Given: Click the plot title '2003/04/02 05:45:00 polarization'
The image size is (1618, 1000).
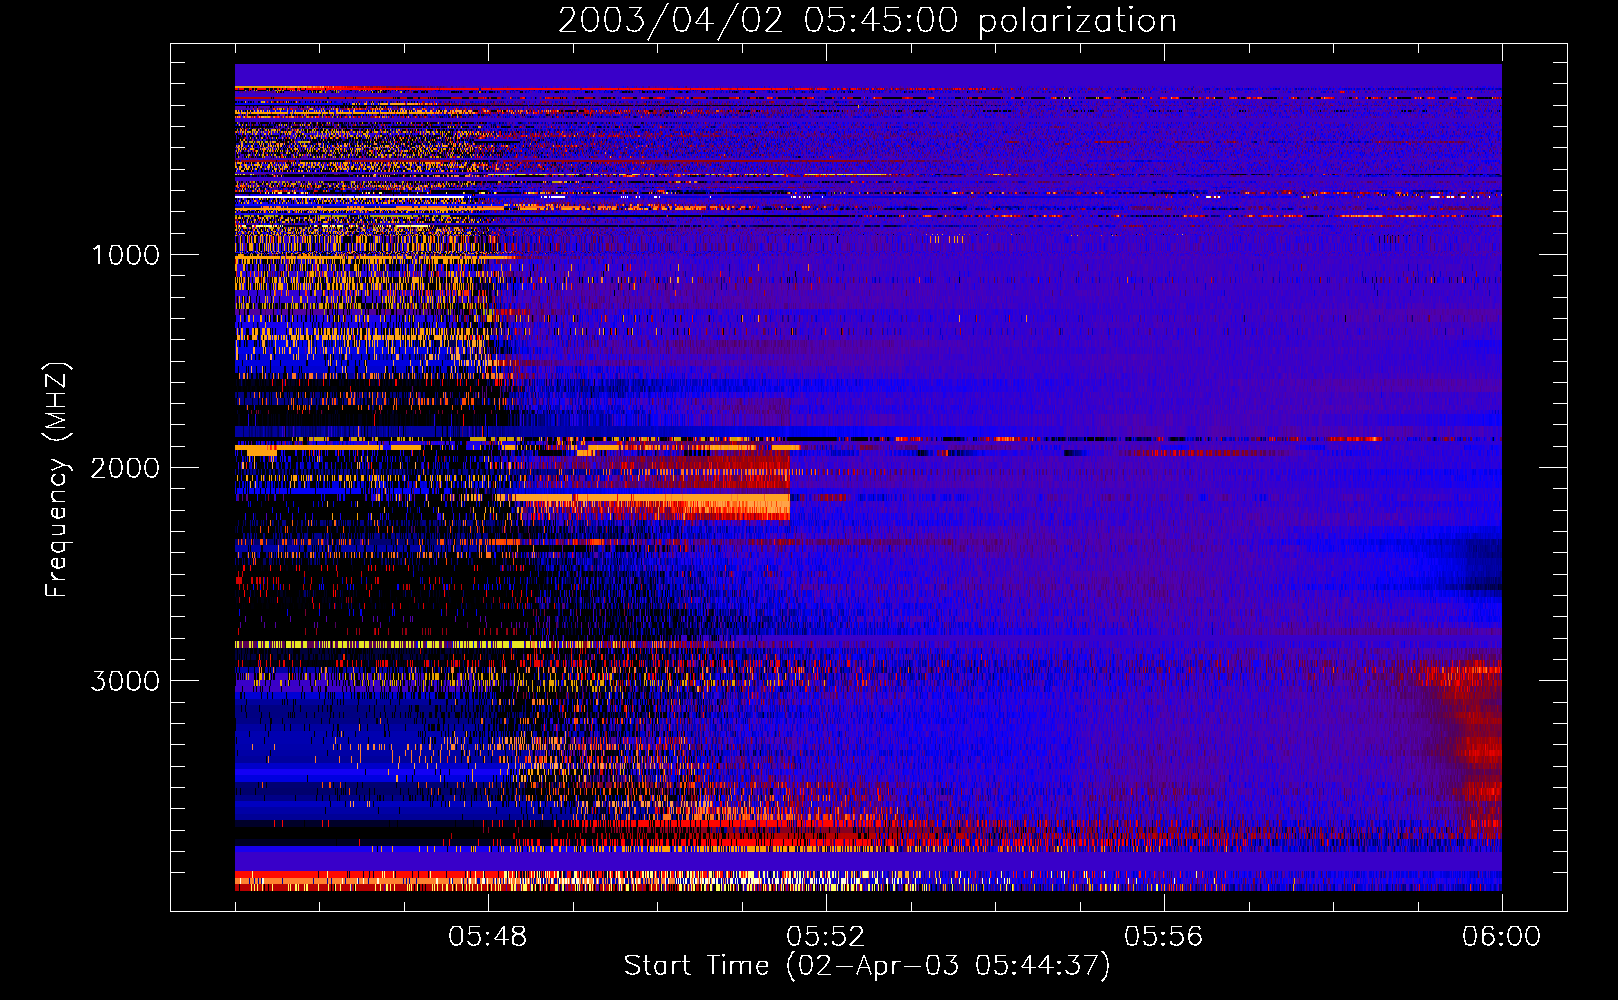Looking at the screenshot, I should [867, 20].
